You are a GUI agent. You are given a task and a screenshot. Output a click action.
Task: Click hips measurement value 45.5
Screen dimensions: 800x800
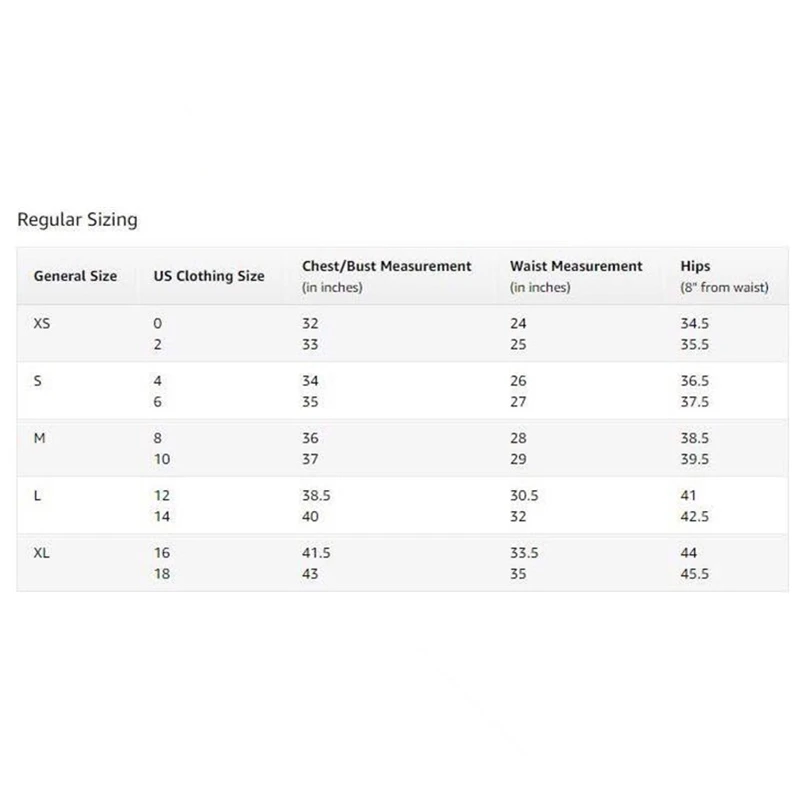pos(694,574)
